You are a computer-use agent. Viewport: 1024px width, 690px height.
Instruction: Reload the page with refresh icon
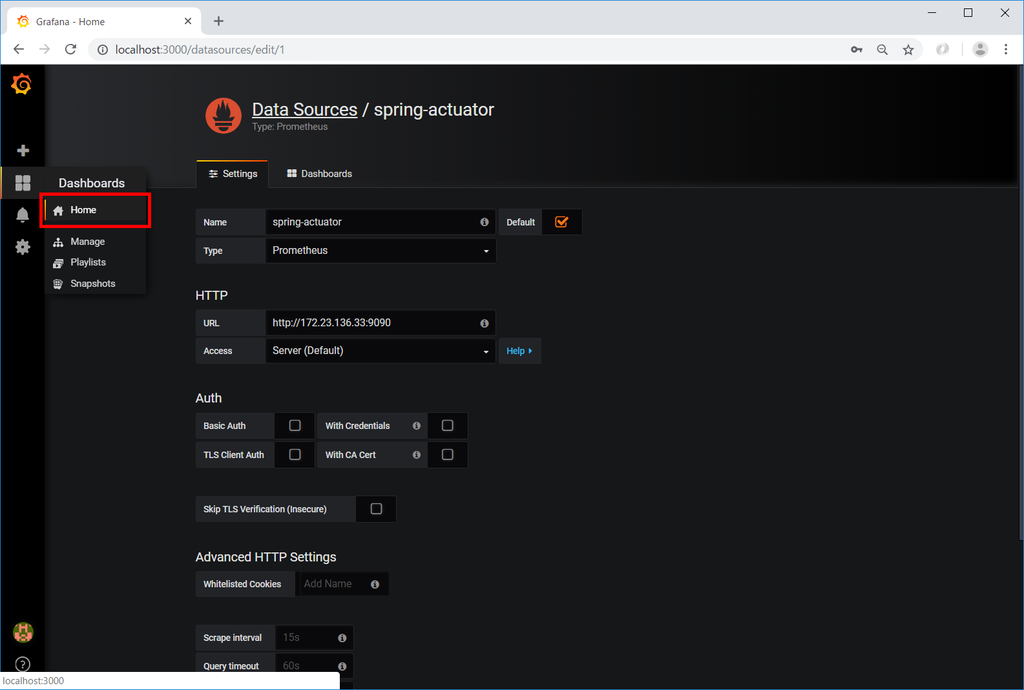click(x=71, y=50)
